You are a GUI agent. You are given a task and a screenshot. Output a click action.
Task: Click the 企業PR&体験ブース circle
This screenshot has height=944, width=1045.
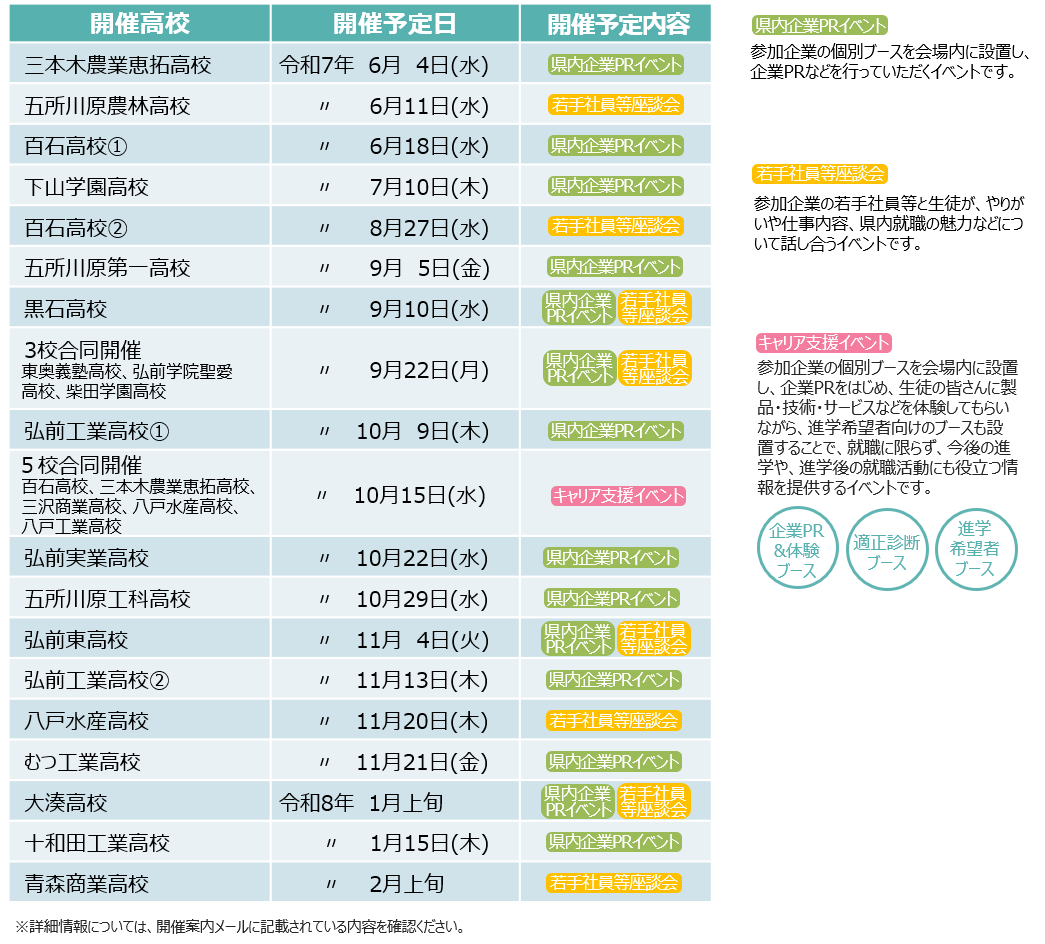point(797,549)
